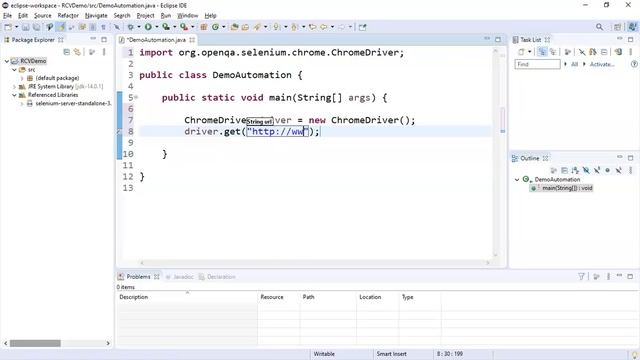This screenshot has height=360, width=640.
Task: Collapse the src folder node
Action: click(14, 69)
